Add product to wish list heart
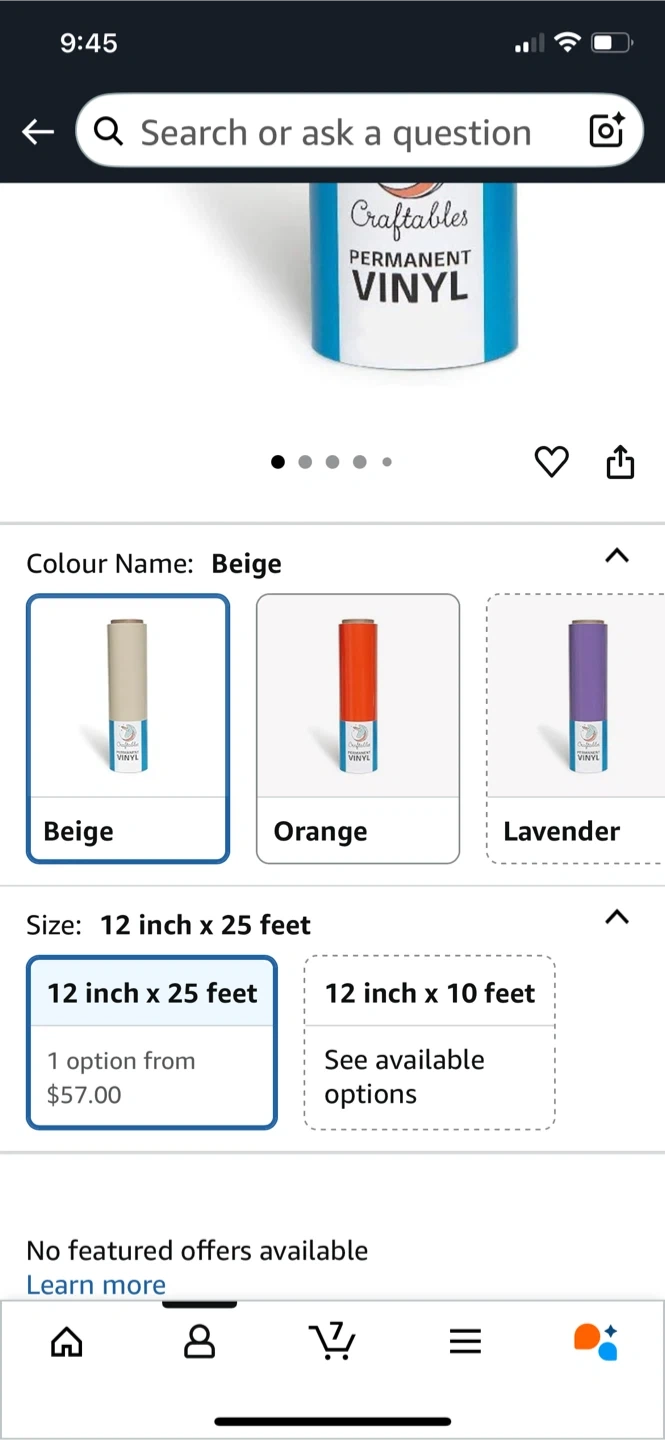The image size is (665, 1440). coord(551,461)
